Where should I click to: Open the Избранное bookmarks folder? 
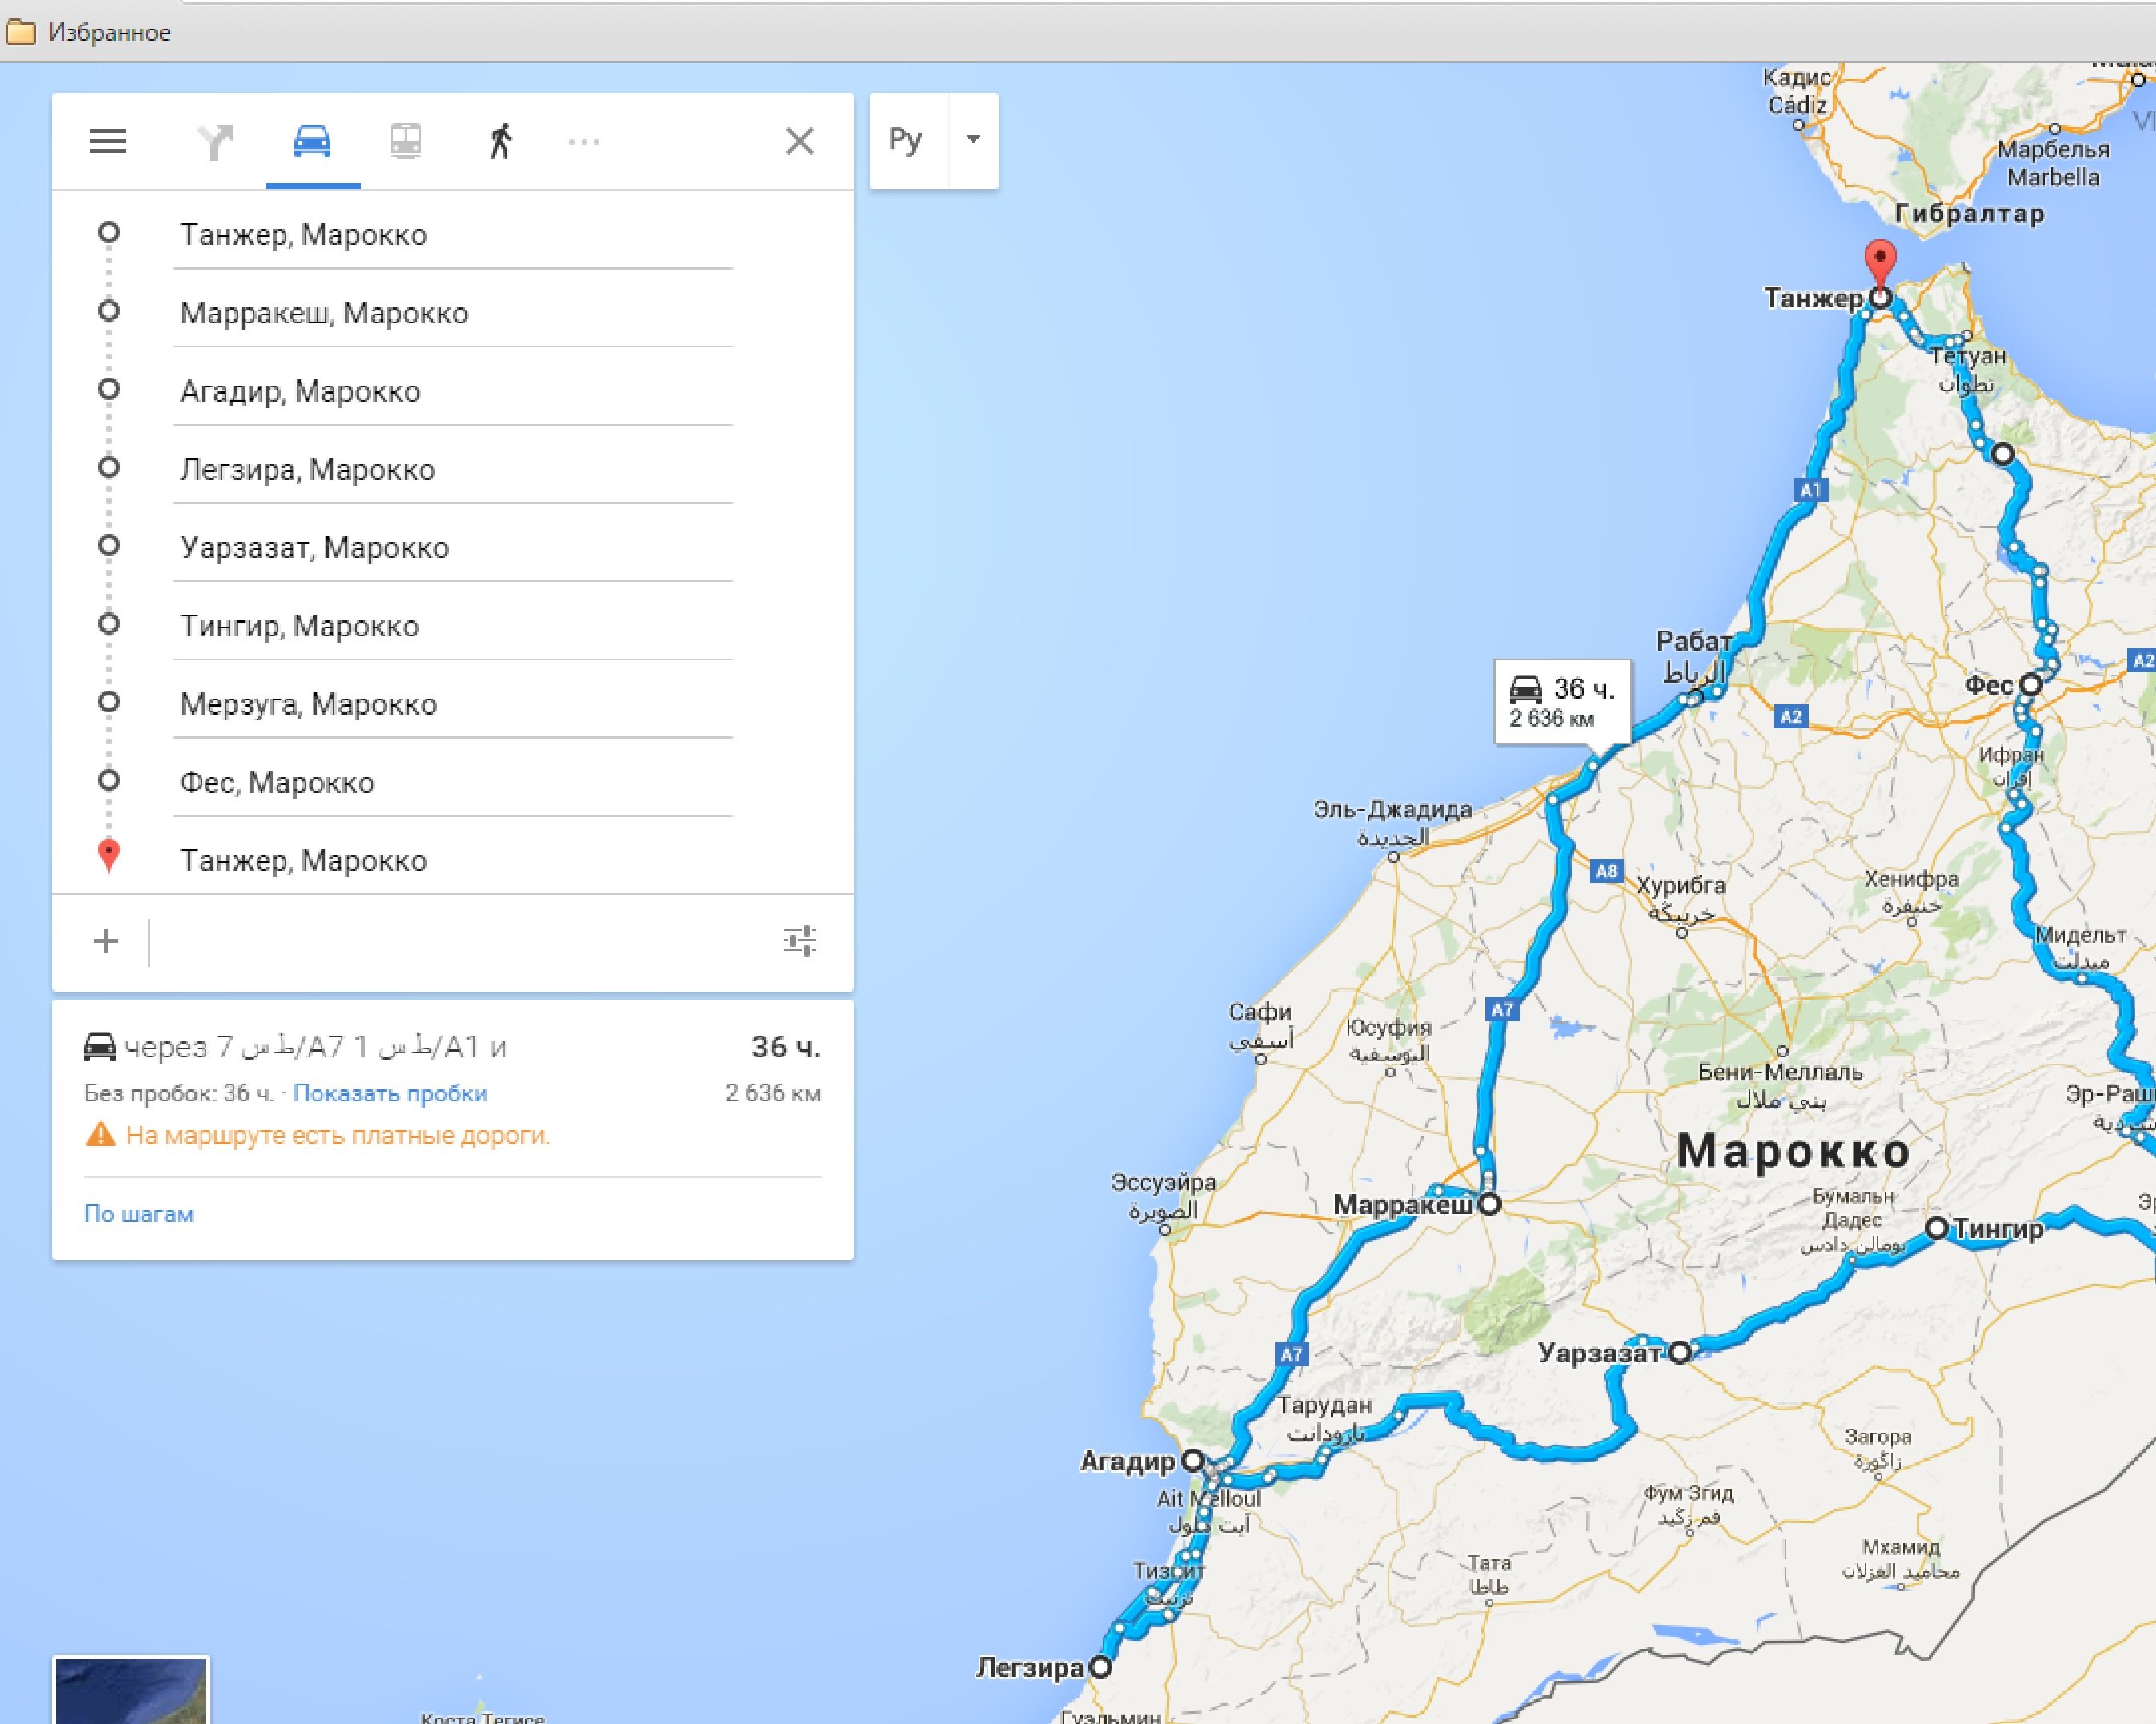coord(90,32)
